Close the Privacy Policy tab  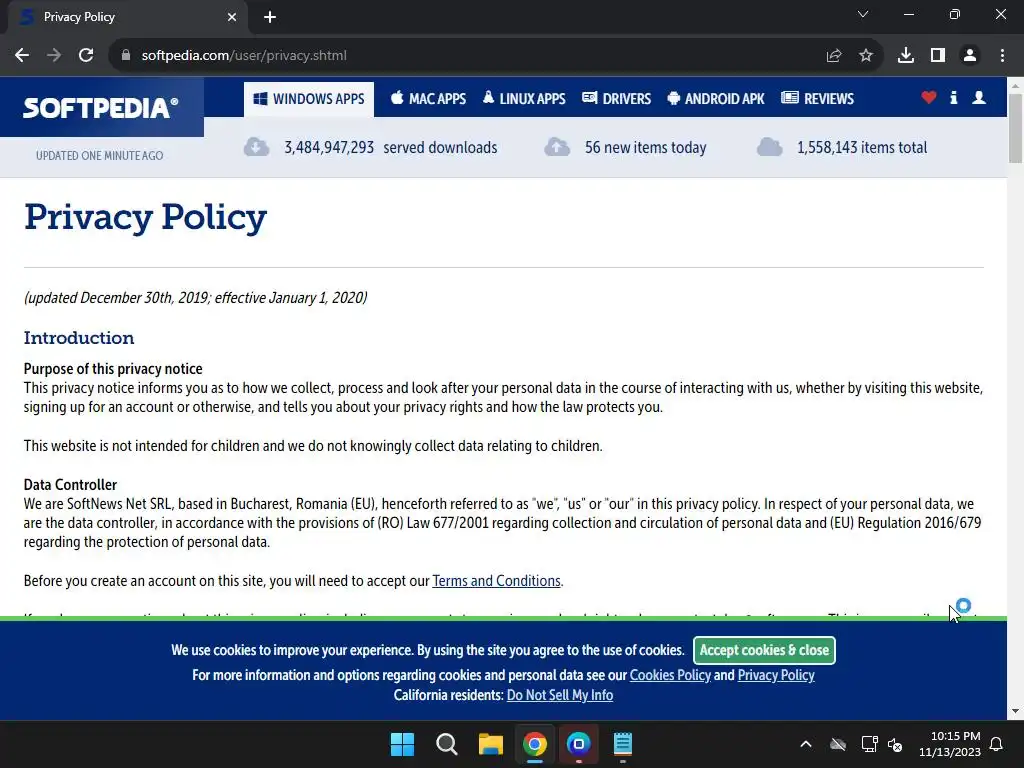pos(232,17)
